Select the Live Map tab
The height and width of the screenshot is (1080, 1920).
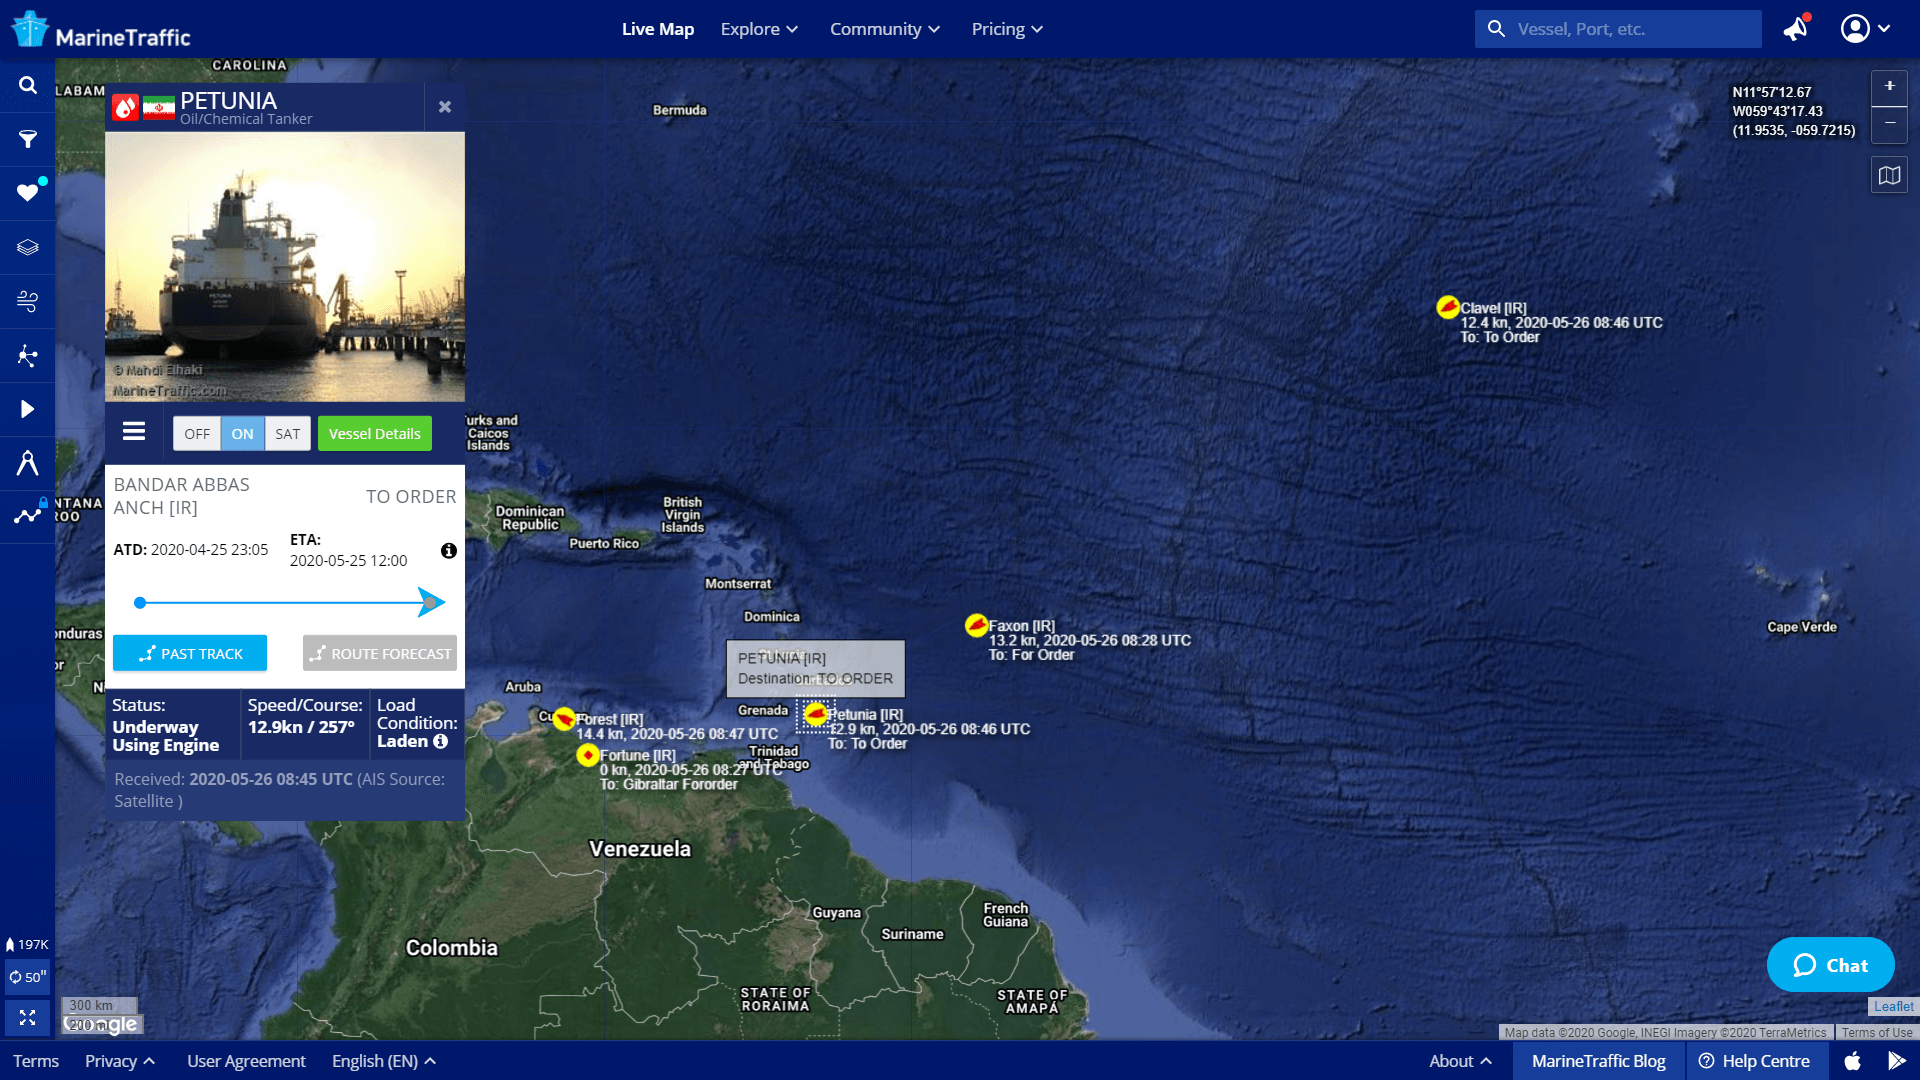pyautogui.click(x=658, y=29)
